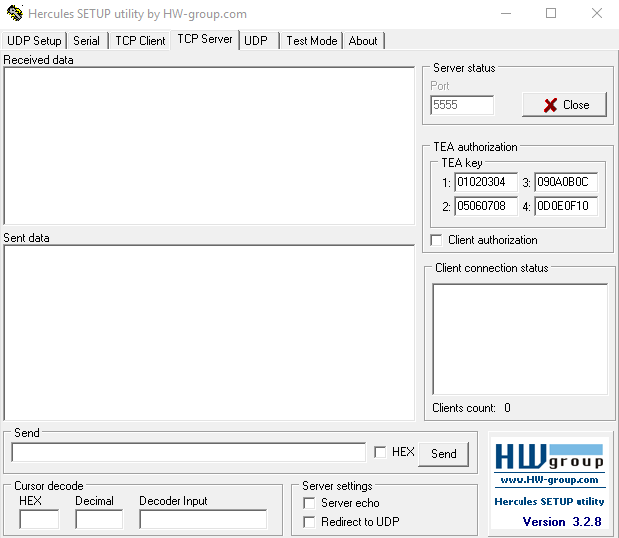This screenshot has height=538, width=619.
Task: Click the Send text input field
Action: point(189,452)
